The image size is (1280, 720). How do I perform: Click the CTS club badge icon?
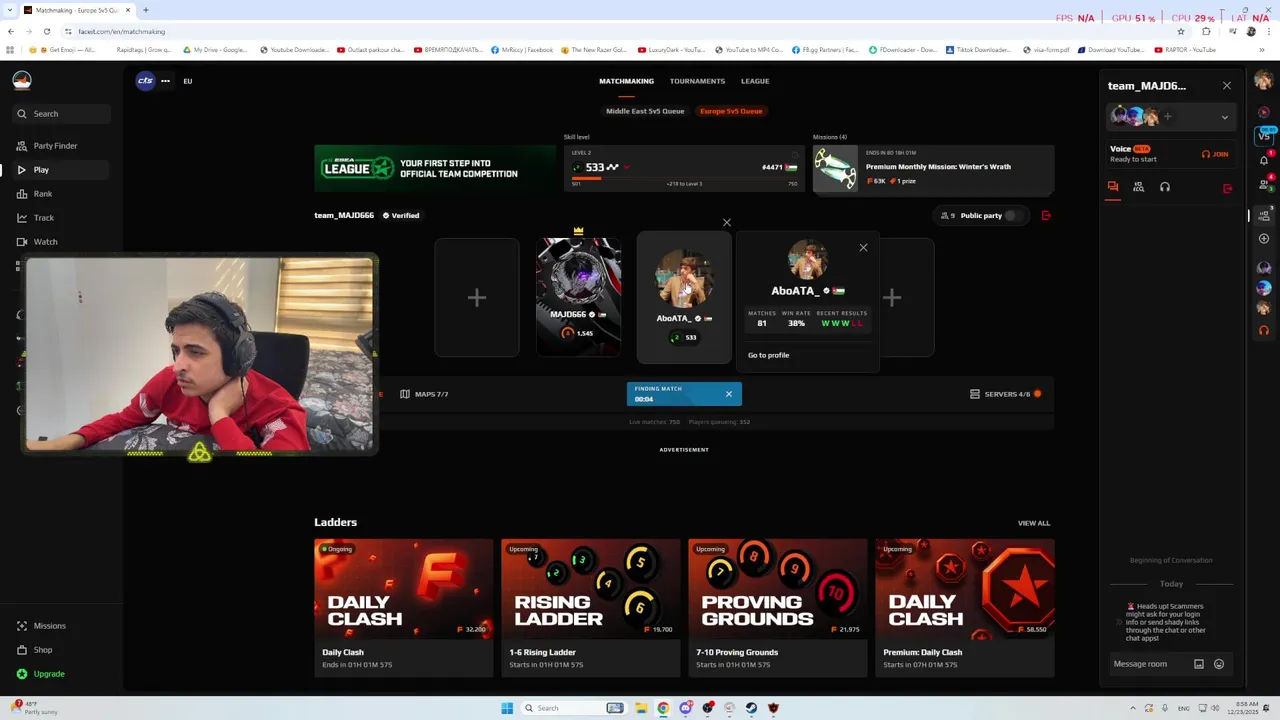146,81
